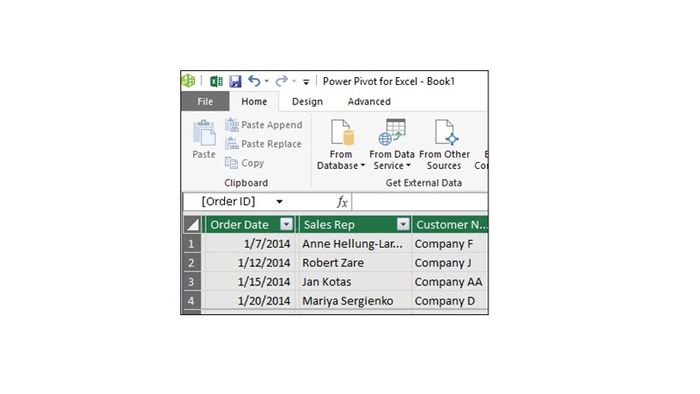Screen dimensions: 700x394
Task: Choose Paste Append
Action: click(x=264, y=125)
